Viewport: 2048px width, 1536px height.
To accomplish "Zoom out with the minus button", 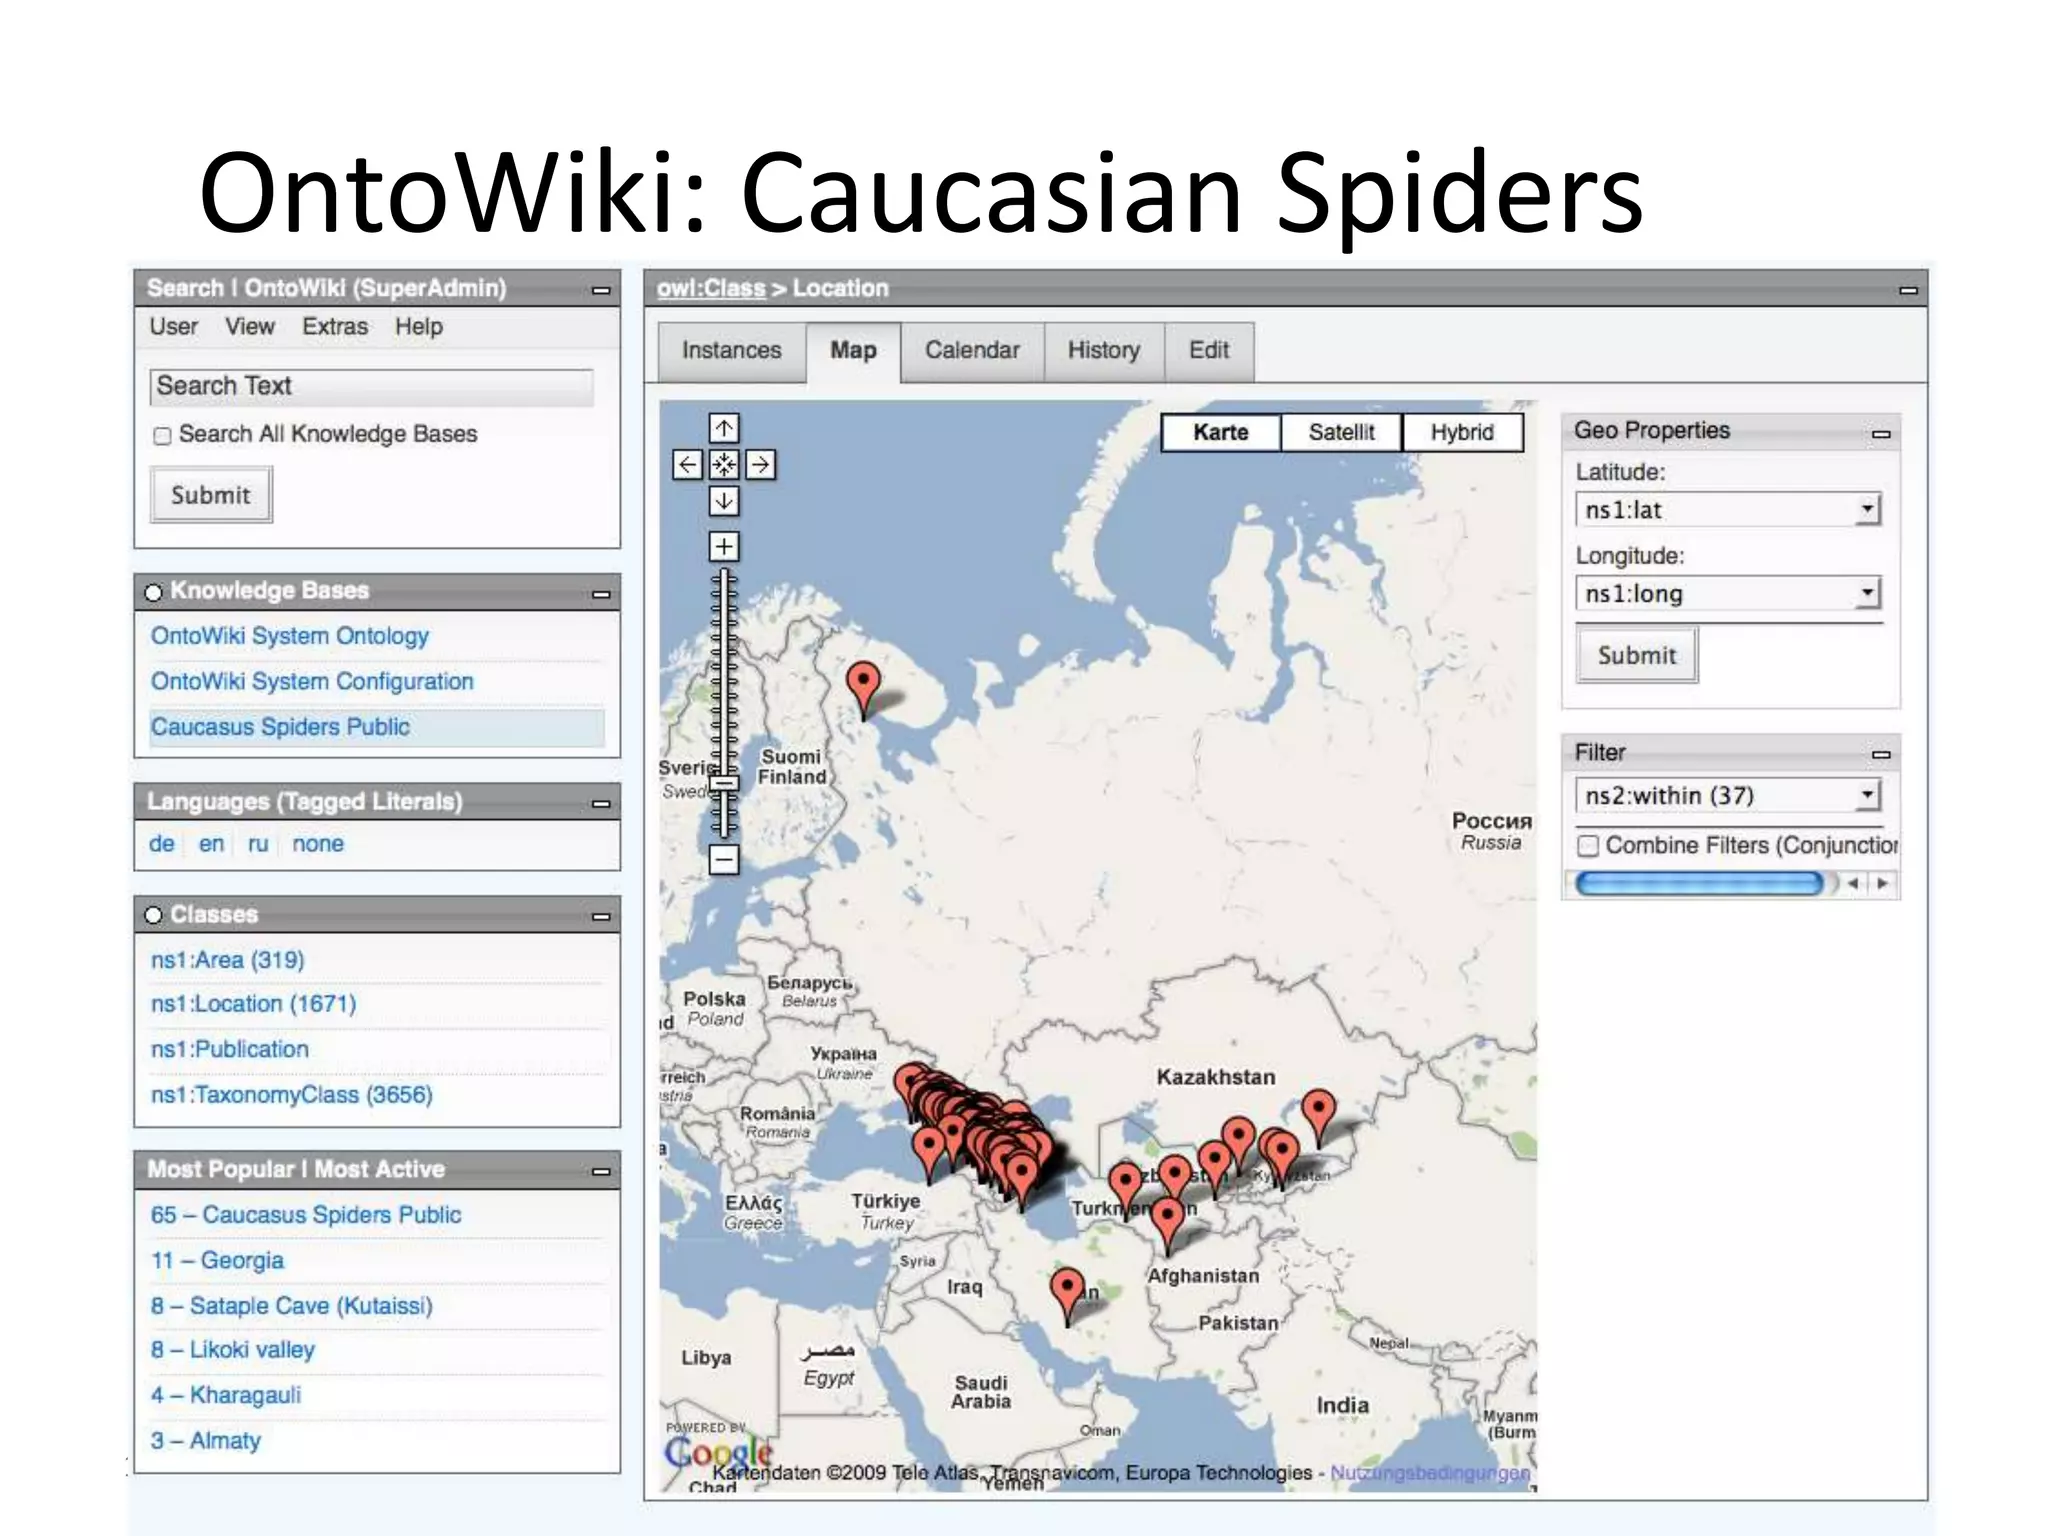I will (x=724, y=858).
